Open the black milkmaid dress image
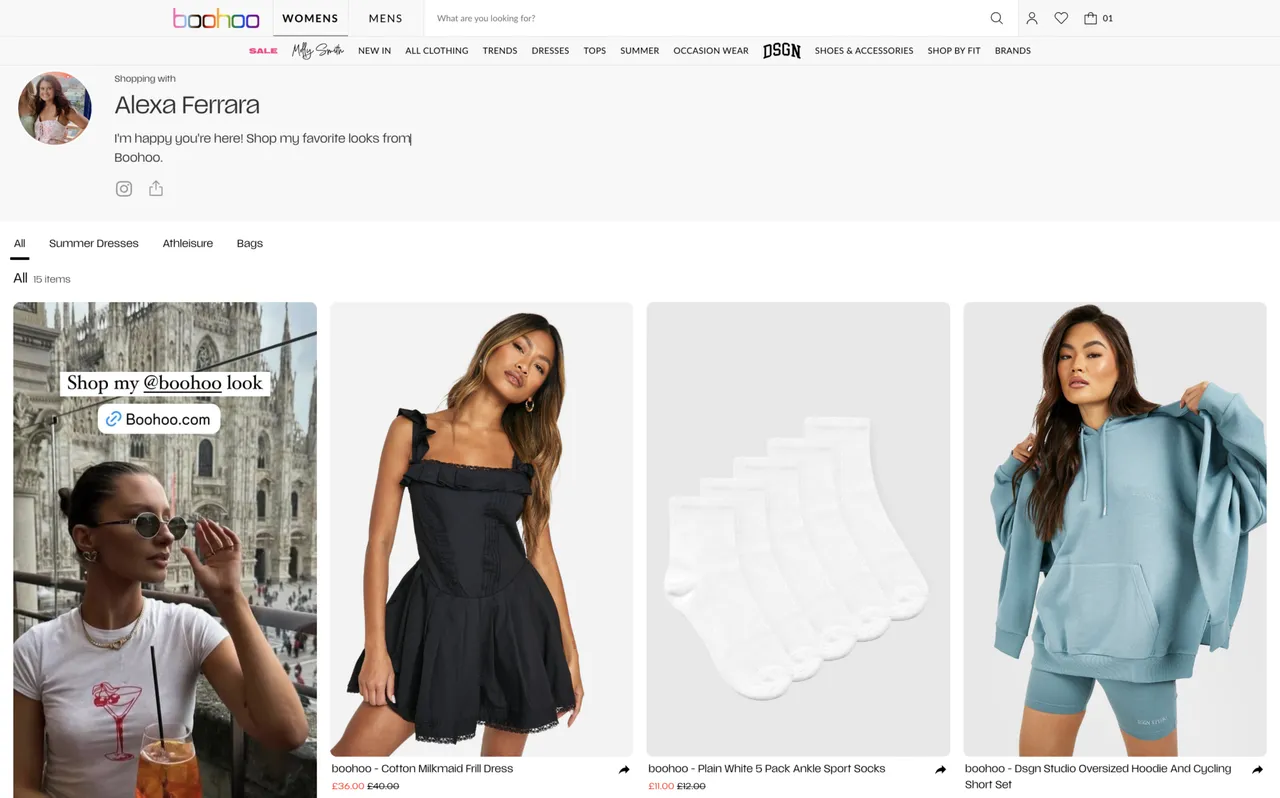The height and width of the screenshot is (798, 1280). tap(481, 529)
